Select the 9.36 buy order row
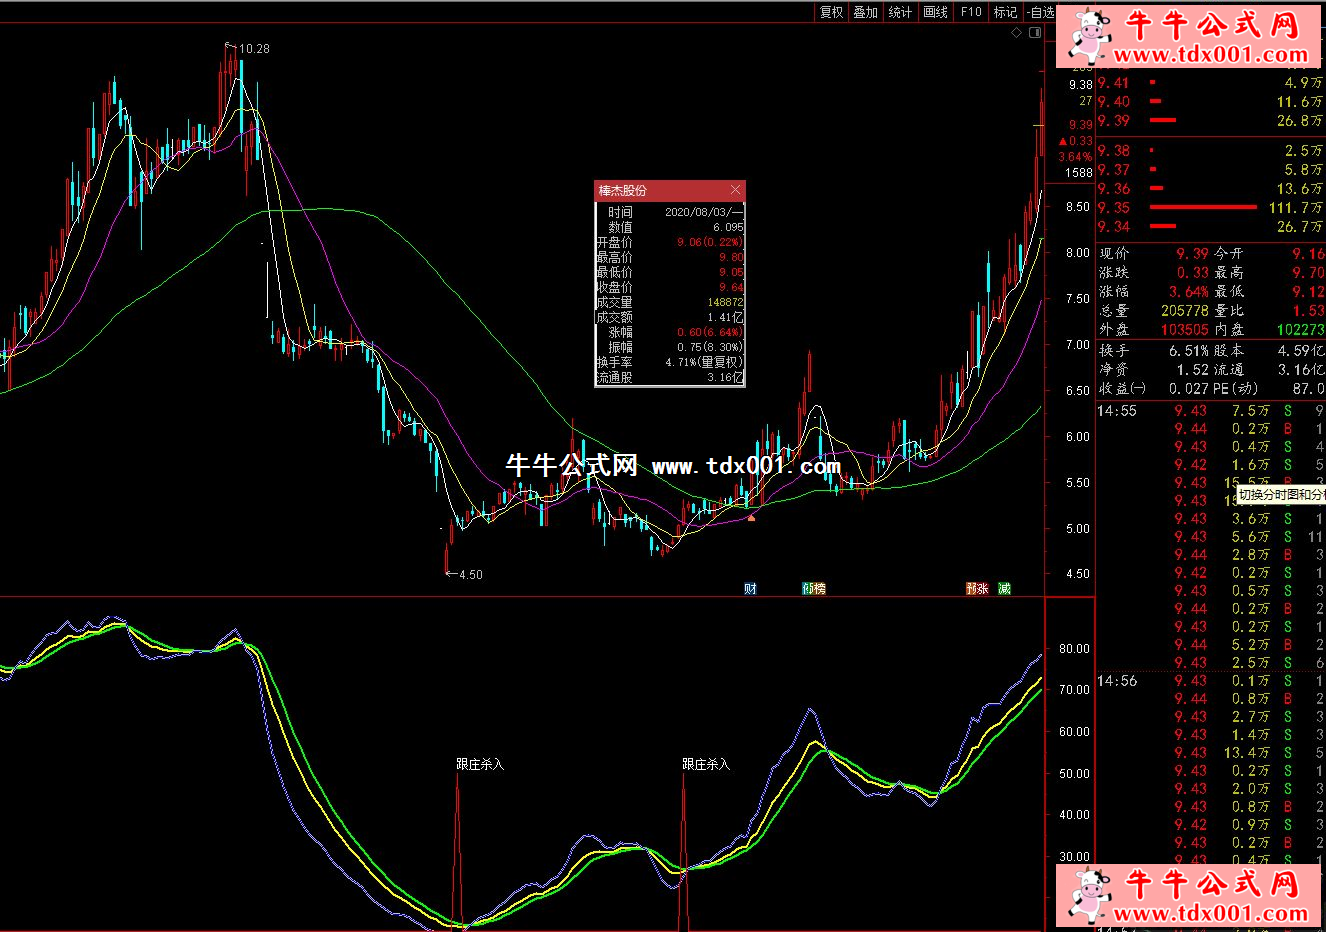The image size is (1326, 932). pyautogui.click(x=1211, y=189)
